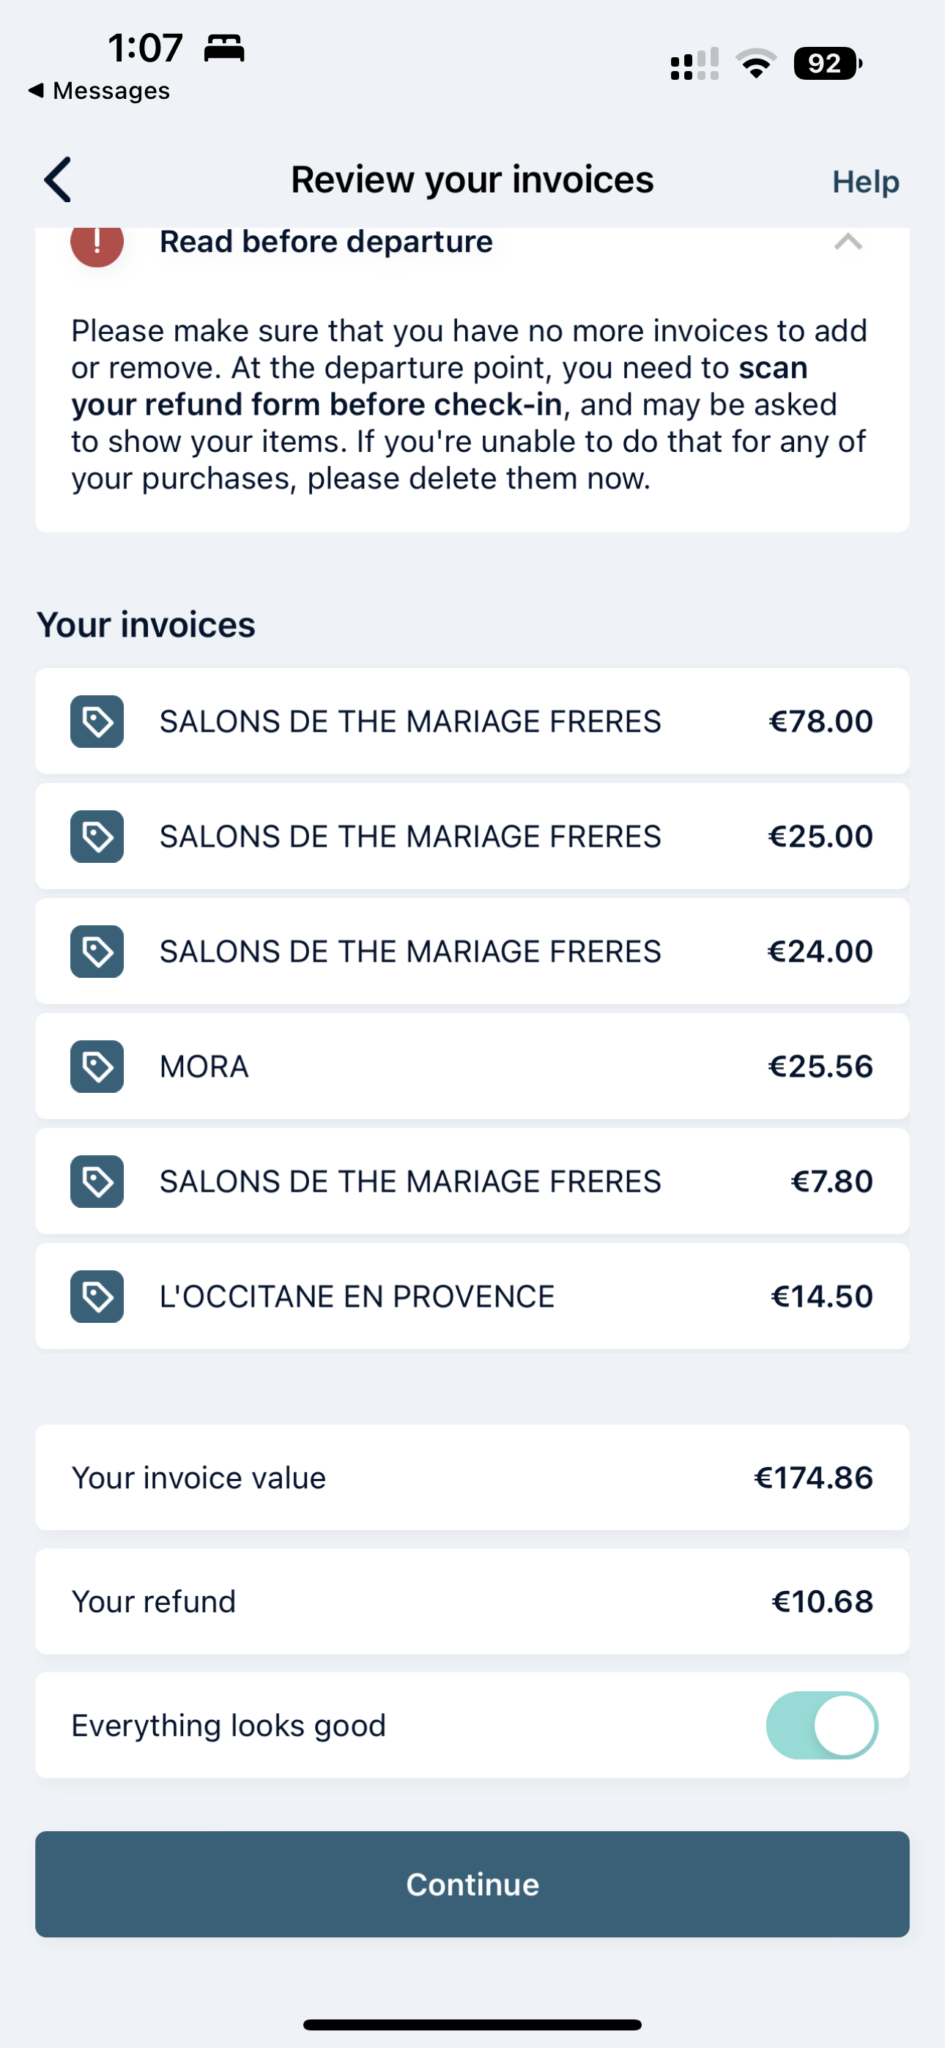Tap the back arrow icon

58,180
